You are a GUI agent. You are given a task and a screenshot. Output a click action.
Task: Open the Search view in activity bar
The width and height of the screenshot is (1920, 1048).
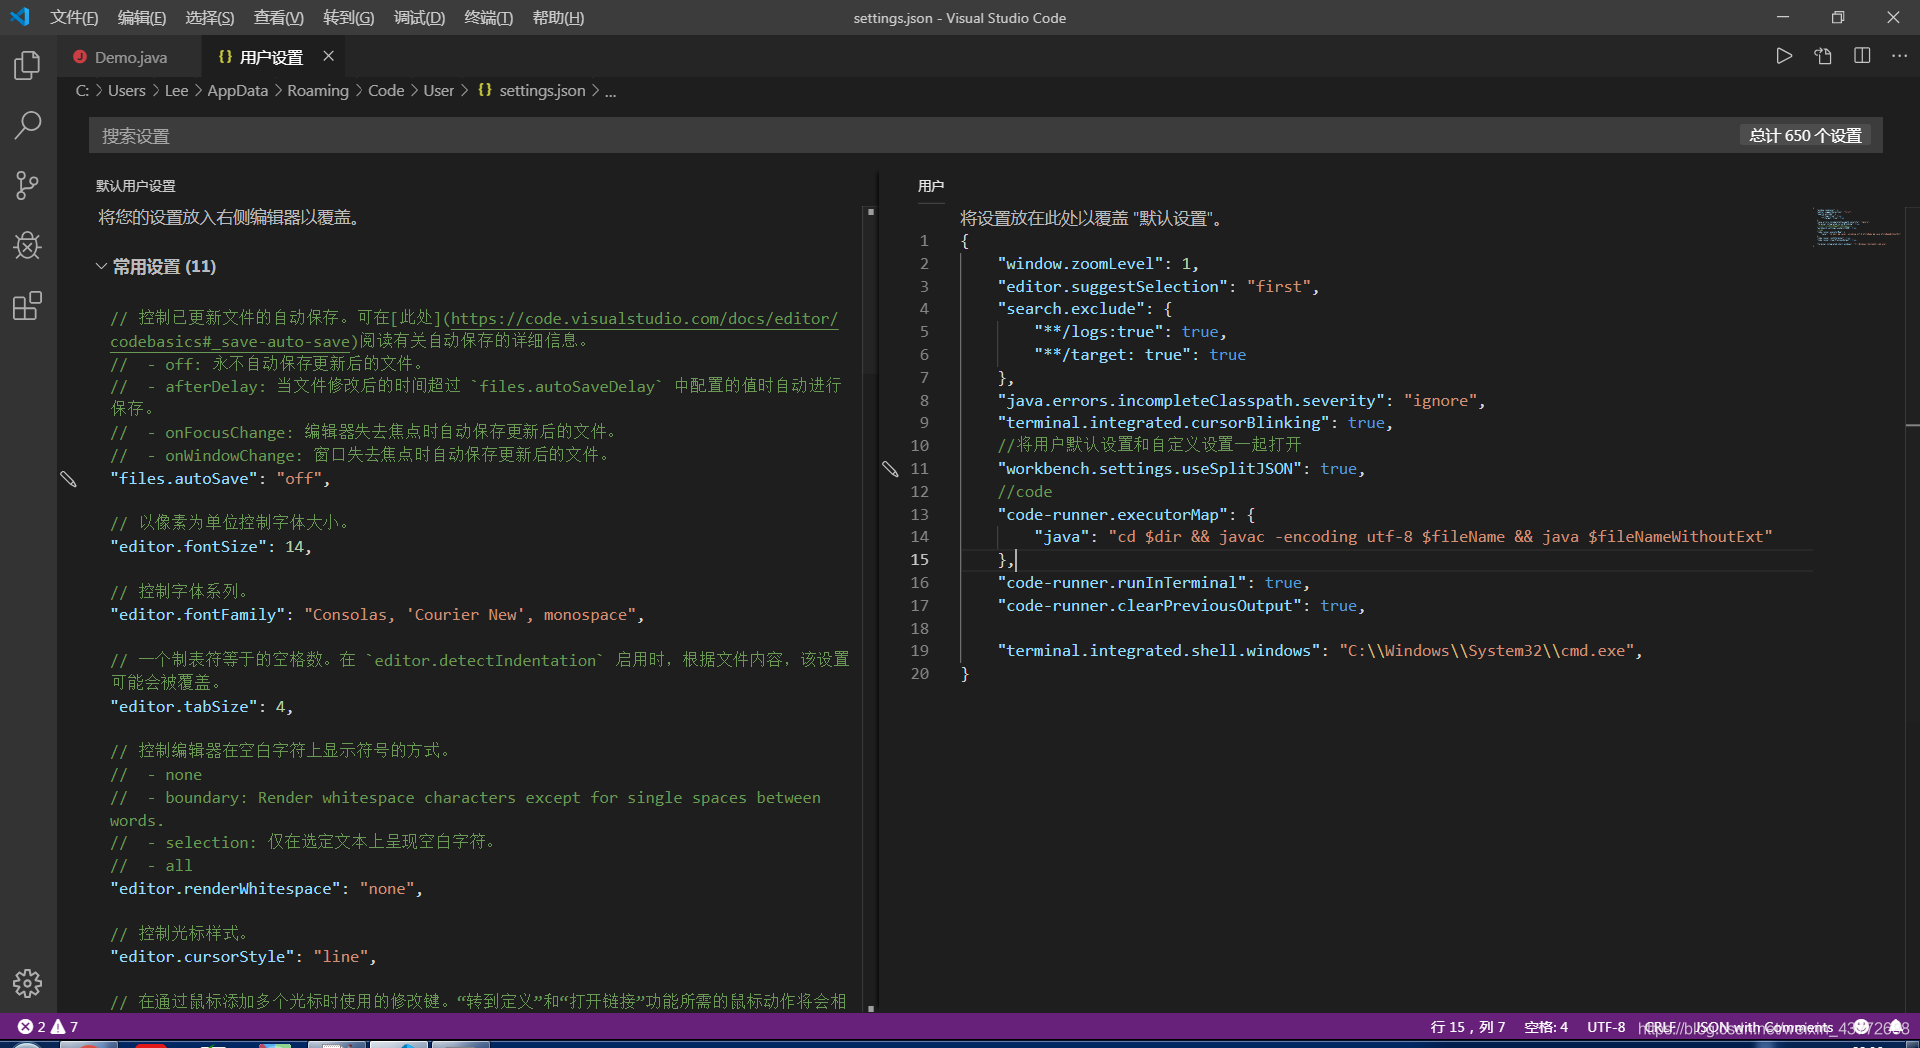click(x=27, y=125)
